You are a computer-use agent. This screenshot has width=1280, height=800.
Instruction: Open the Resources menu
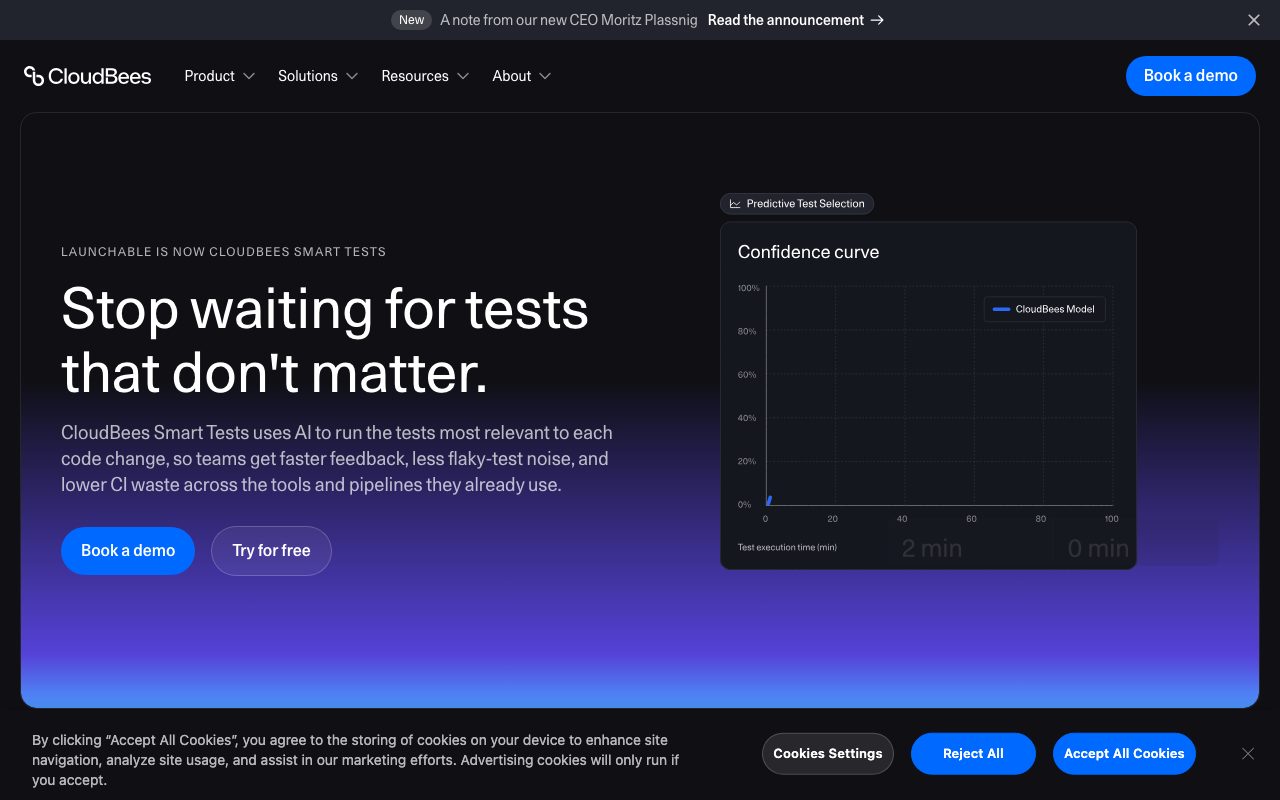(425, 76)
